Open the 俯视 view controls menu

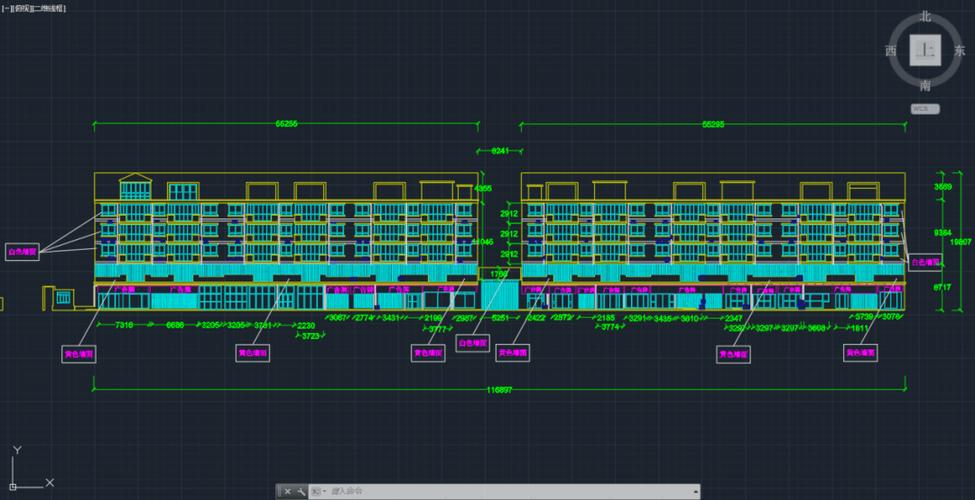[x=22, y=7]
